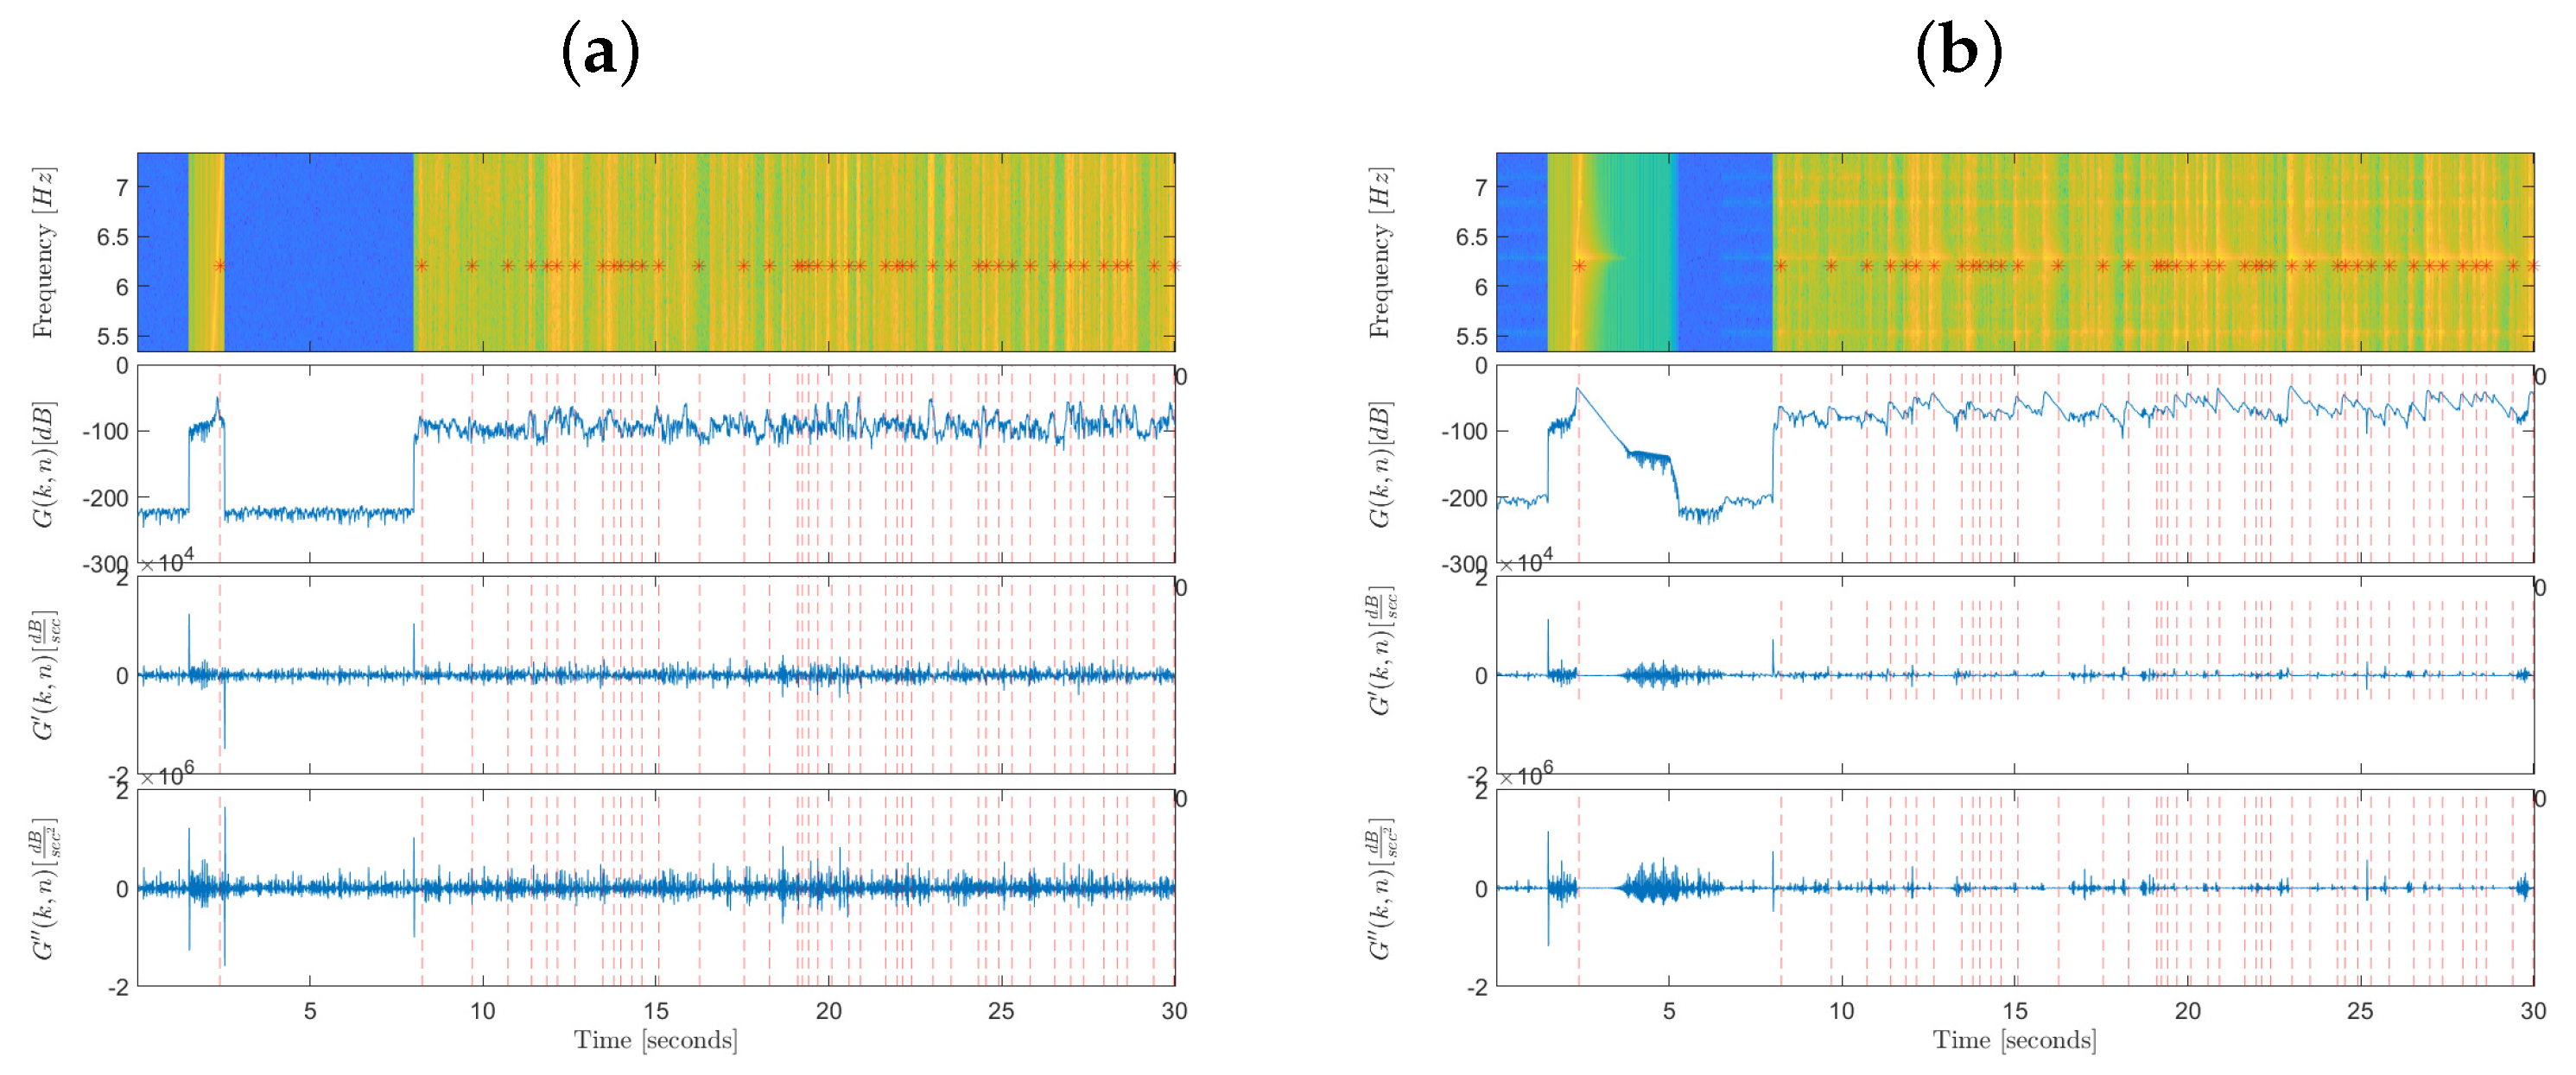Select the "15" time tick in panel (a)

coord(656,1011)
